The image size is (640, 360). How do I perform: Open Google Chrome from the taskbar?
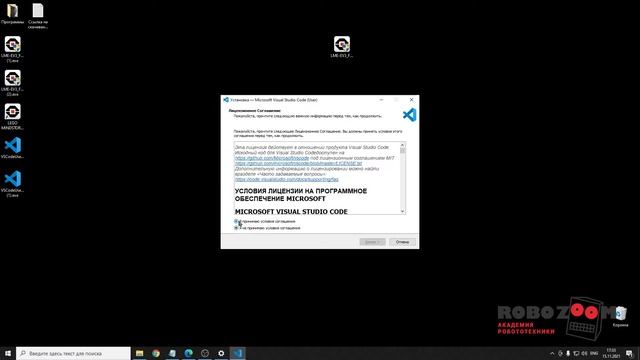coord(156,353)
